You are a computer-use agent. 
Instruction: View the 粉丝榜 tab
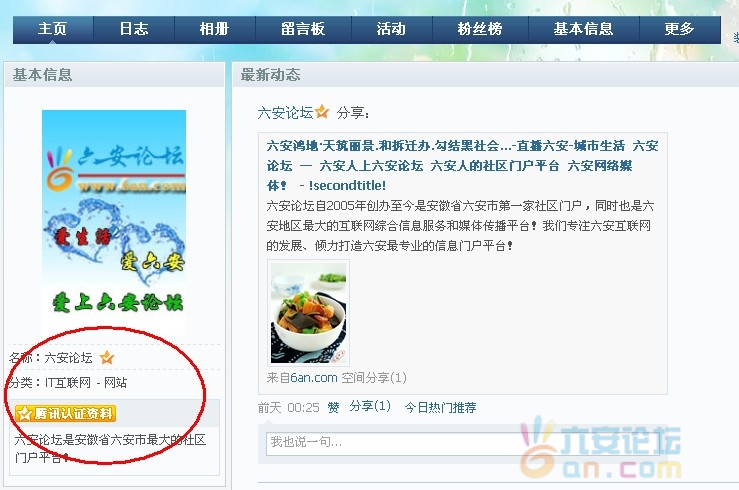[480, 29]
